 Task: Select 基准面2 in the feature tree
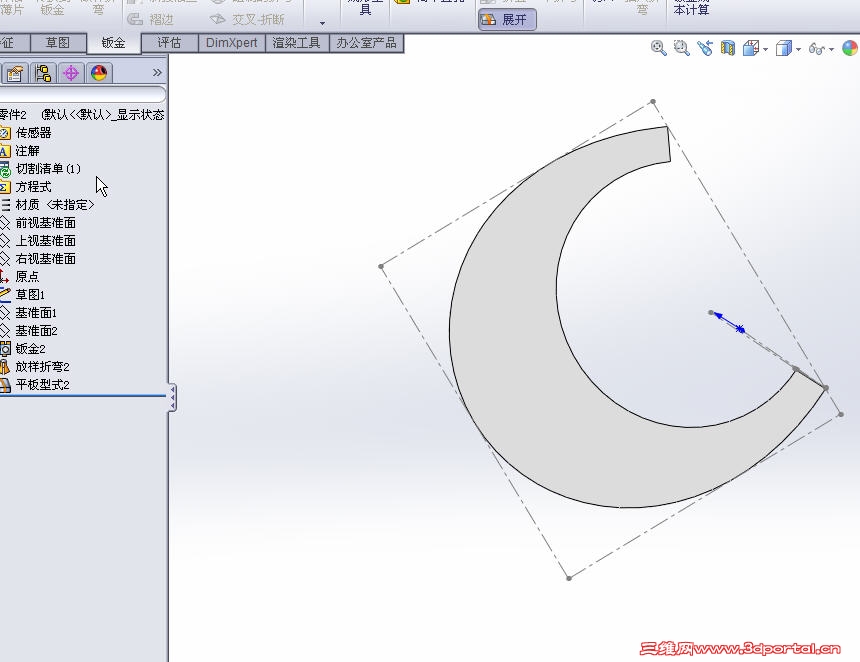point(36,331)
